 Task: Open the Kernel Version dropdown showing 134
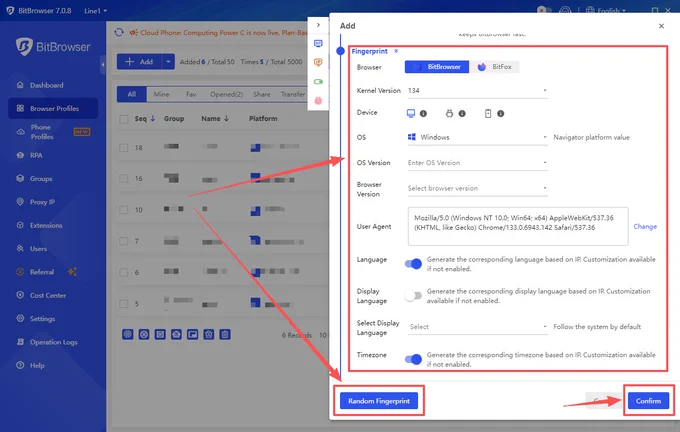(x=476, y=91)
